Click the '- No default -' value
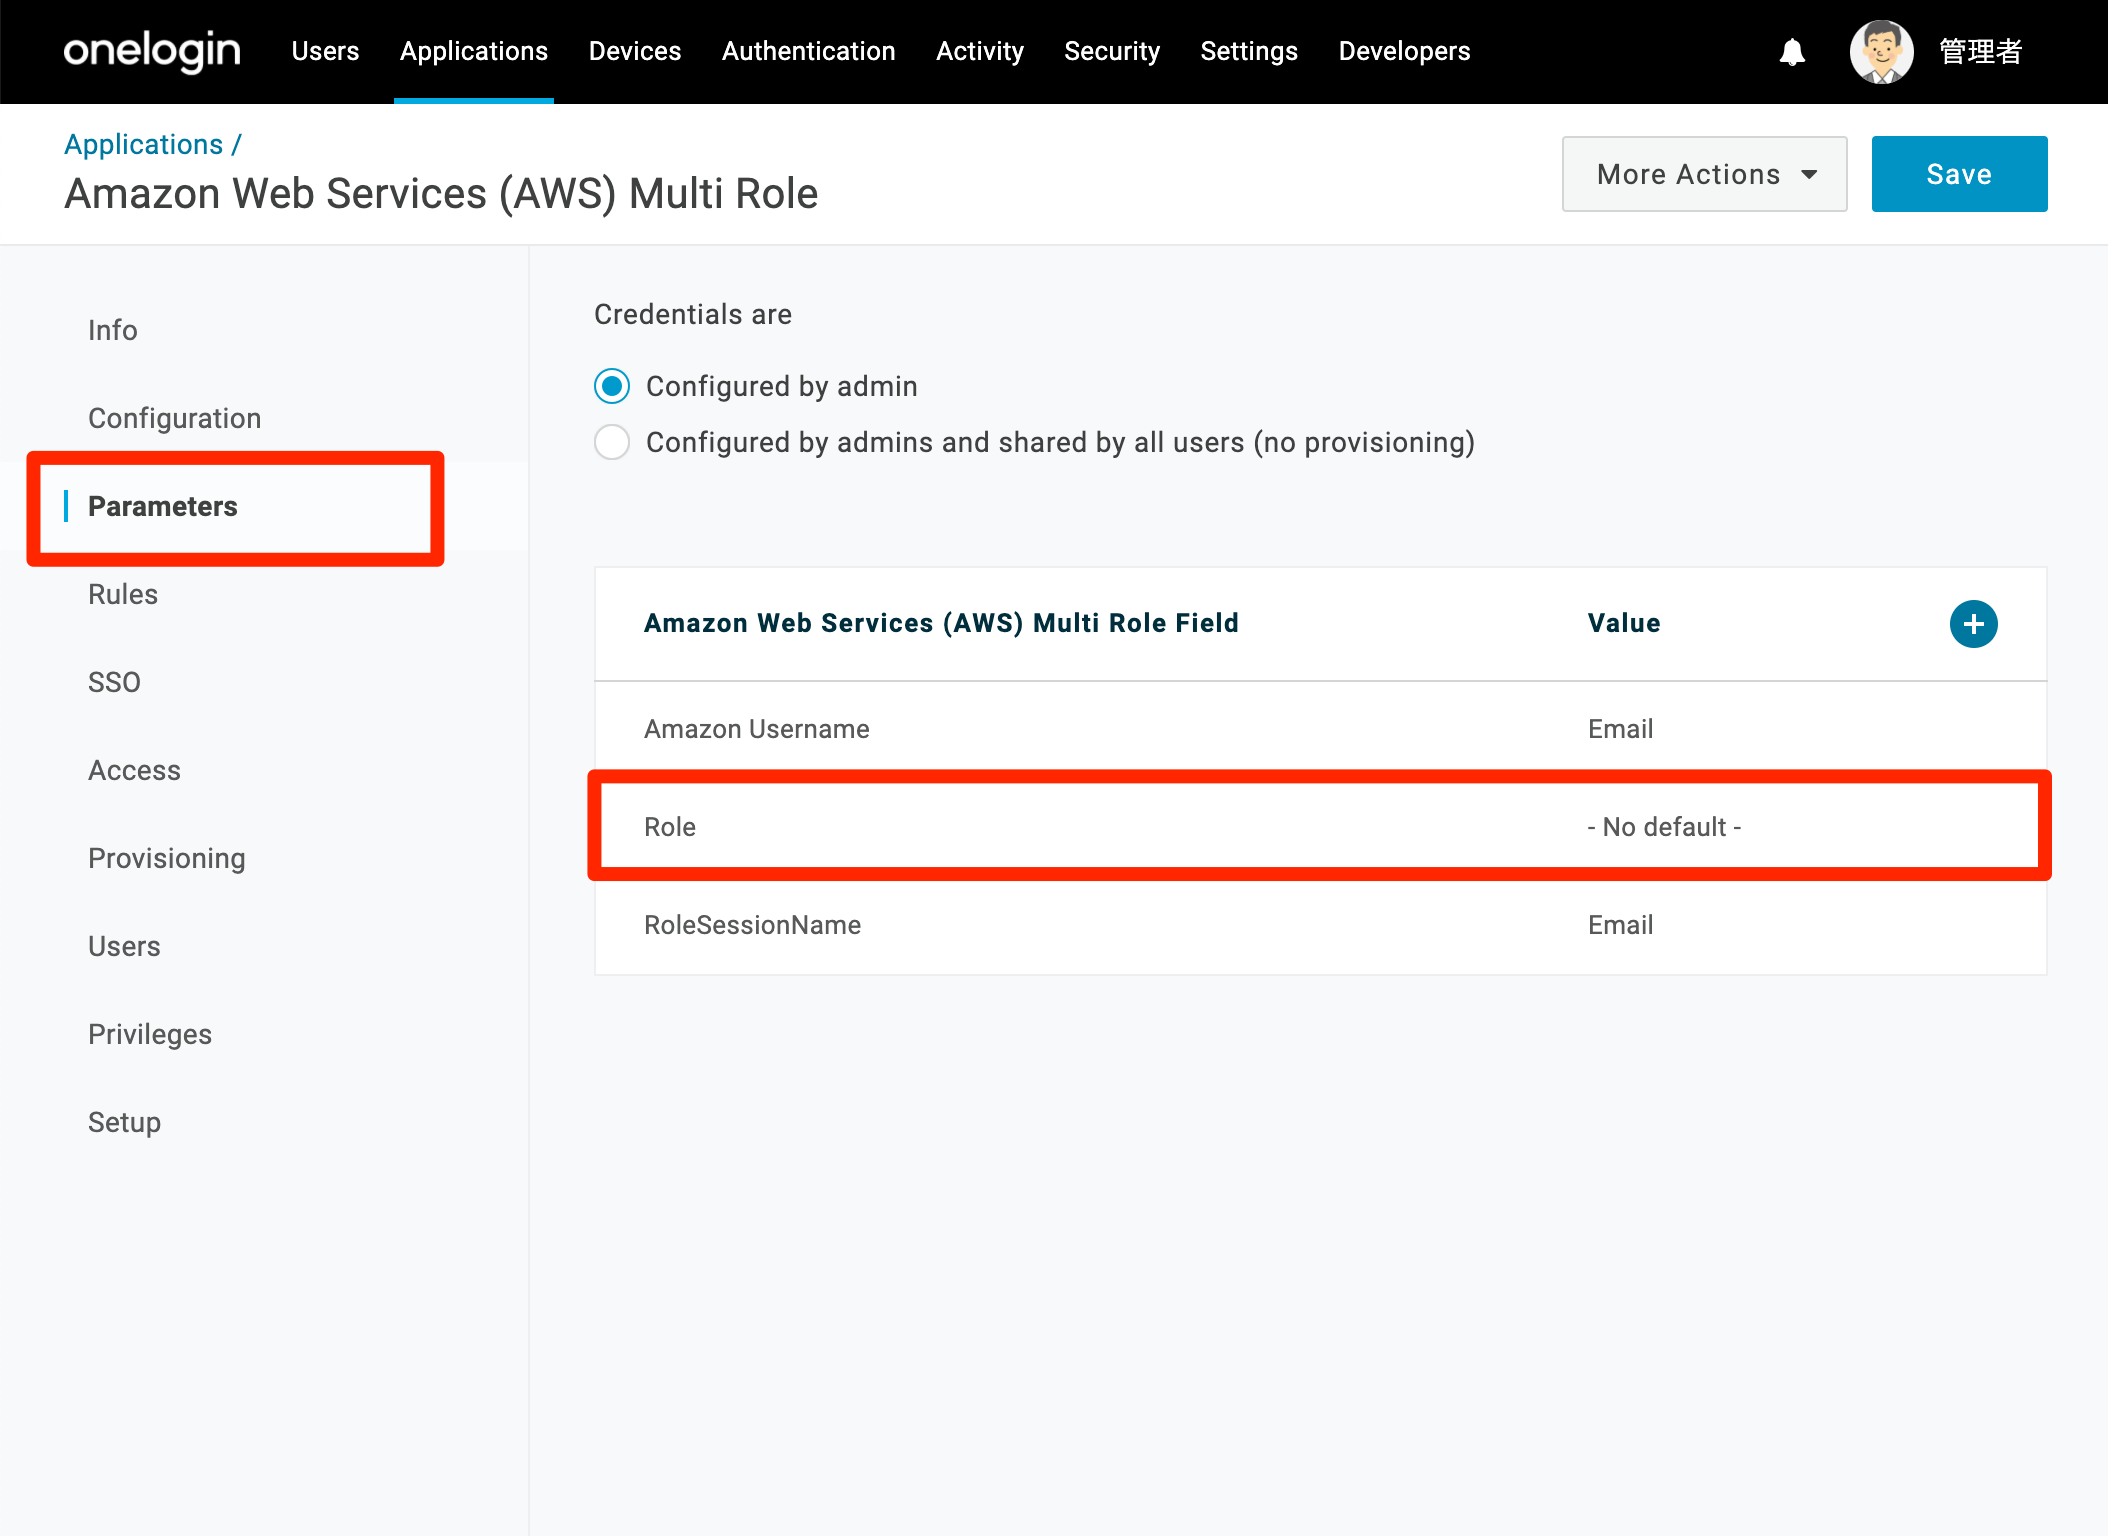 click(x=1664, y=827)
